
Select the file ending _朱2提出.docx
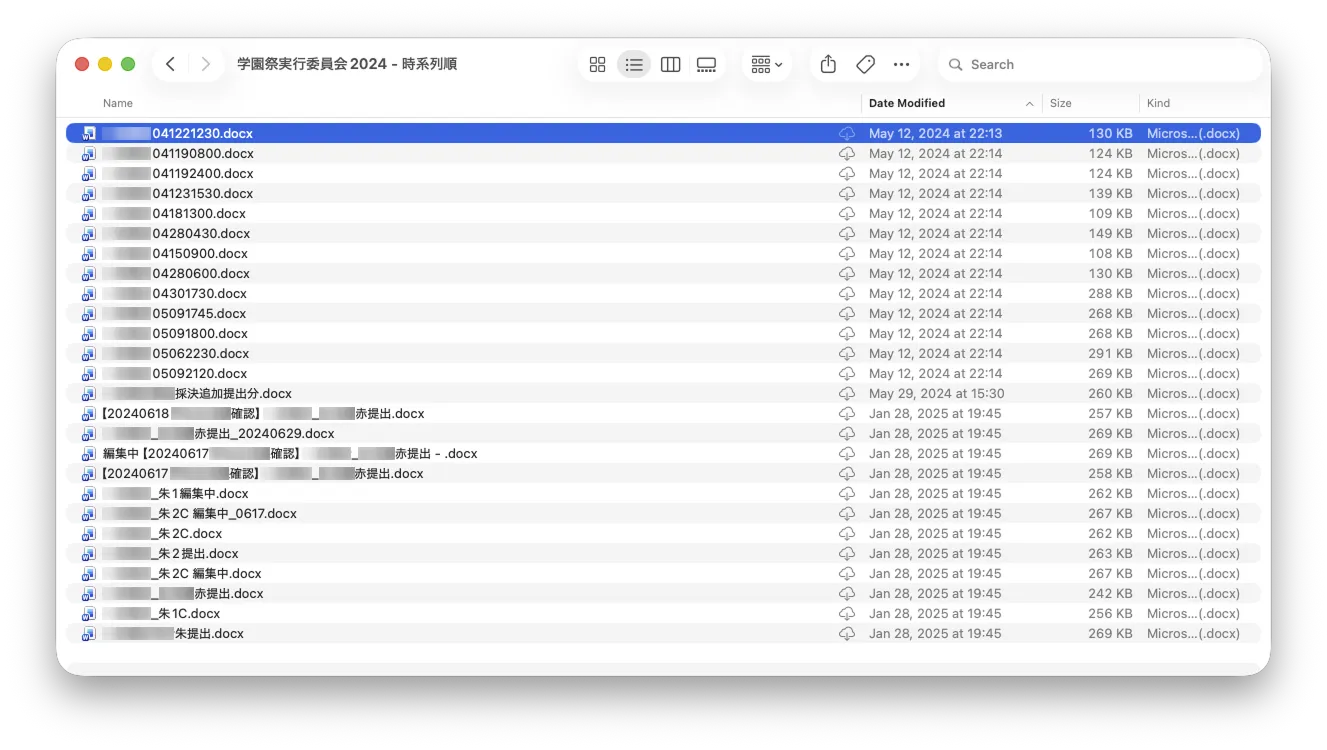(x=664, y=553)
